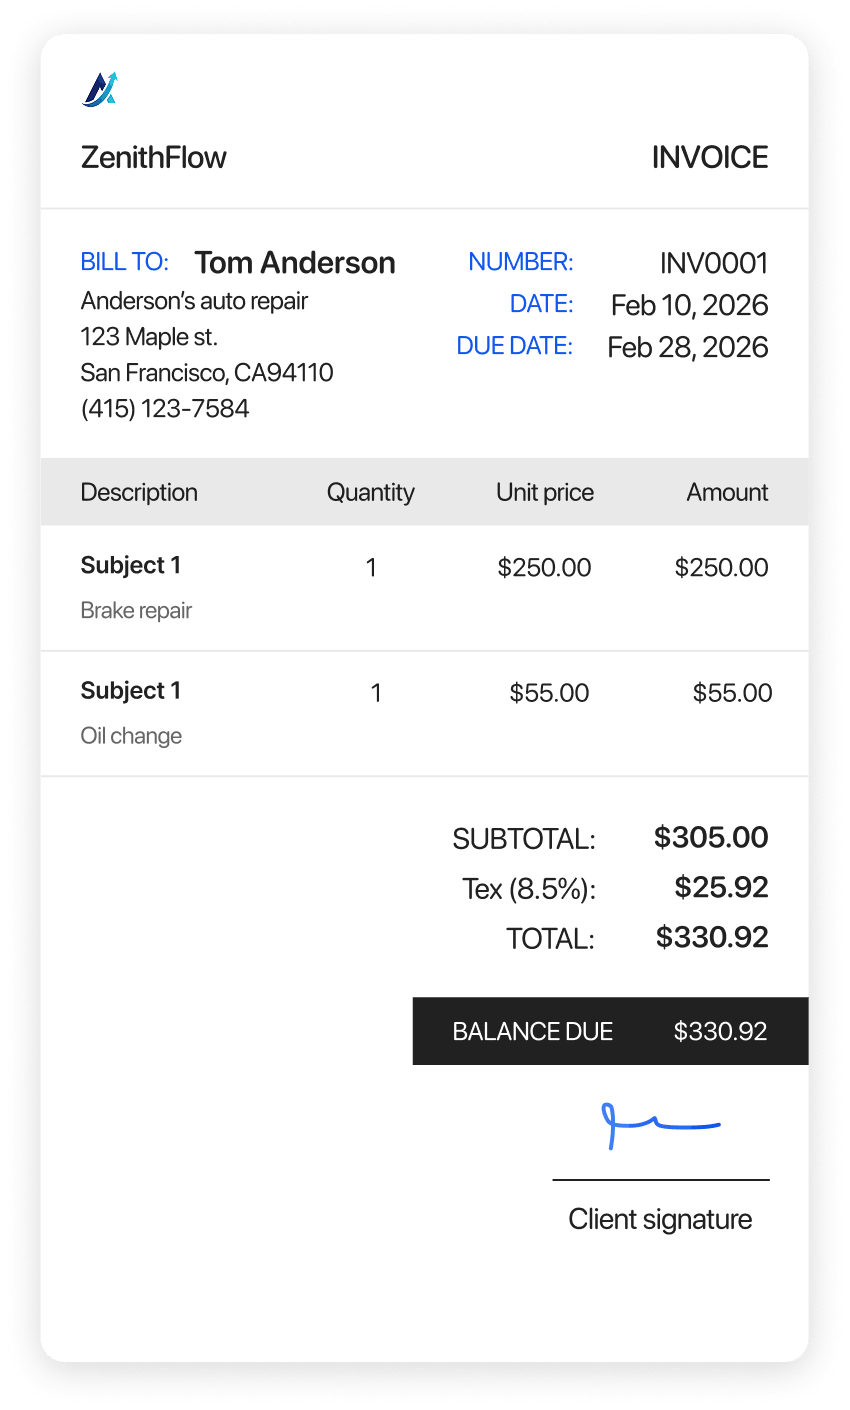The image size is (850, 1410).
Task: Click the blue client signature scribble
Action: click(659, 1124)
